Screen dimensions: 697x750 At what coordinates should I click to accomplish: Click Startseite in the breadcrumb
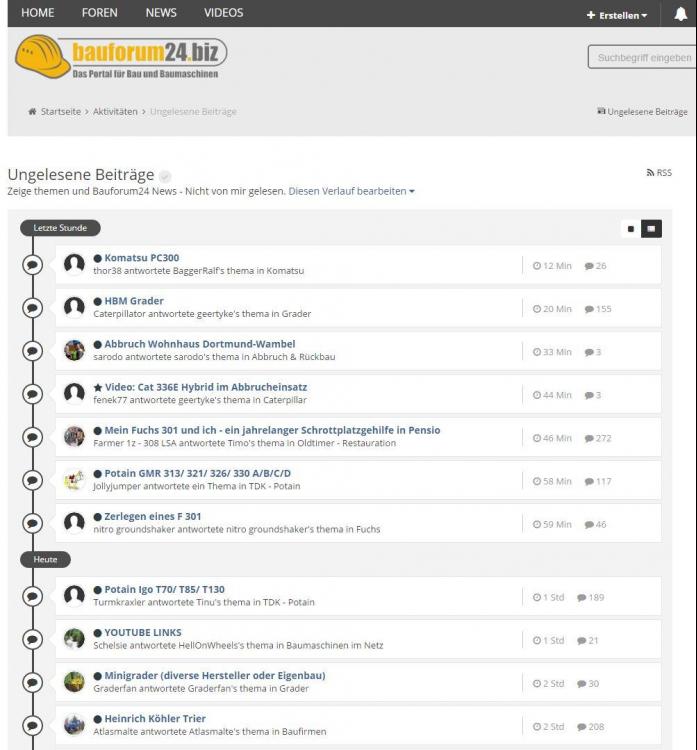(x=61, y=111)
